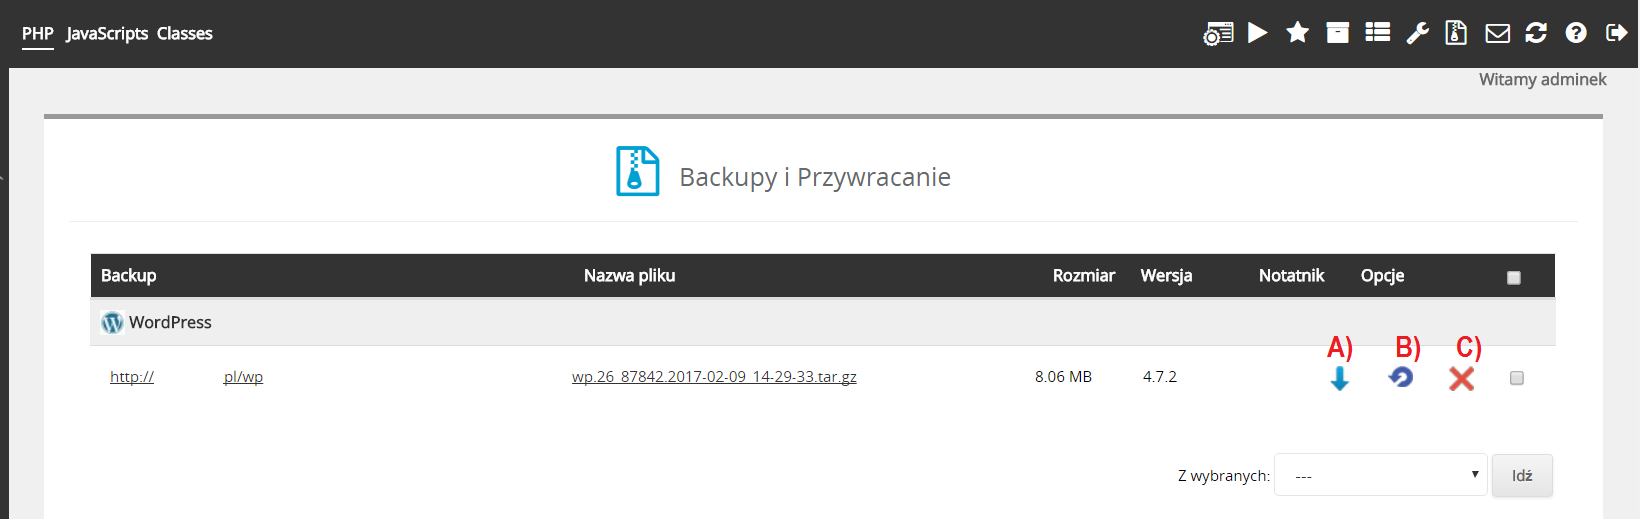Restore the WordPress backup

pos(1401,378)
